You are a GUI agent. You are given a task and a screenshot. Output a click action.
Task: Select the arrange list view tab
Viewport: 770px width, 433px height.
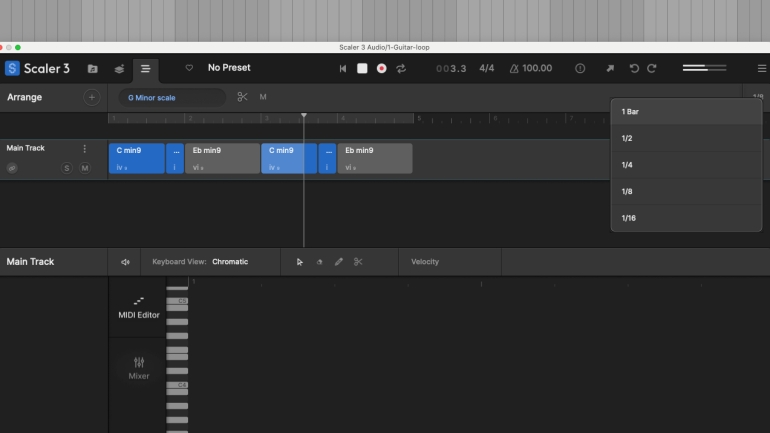145,69
